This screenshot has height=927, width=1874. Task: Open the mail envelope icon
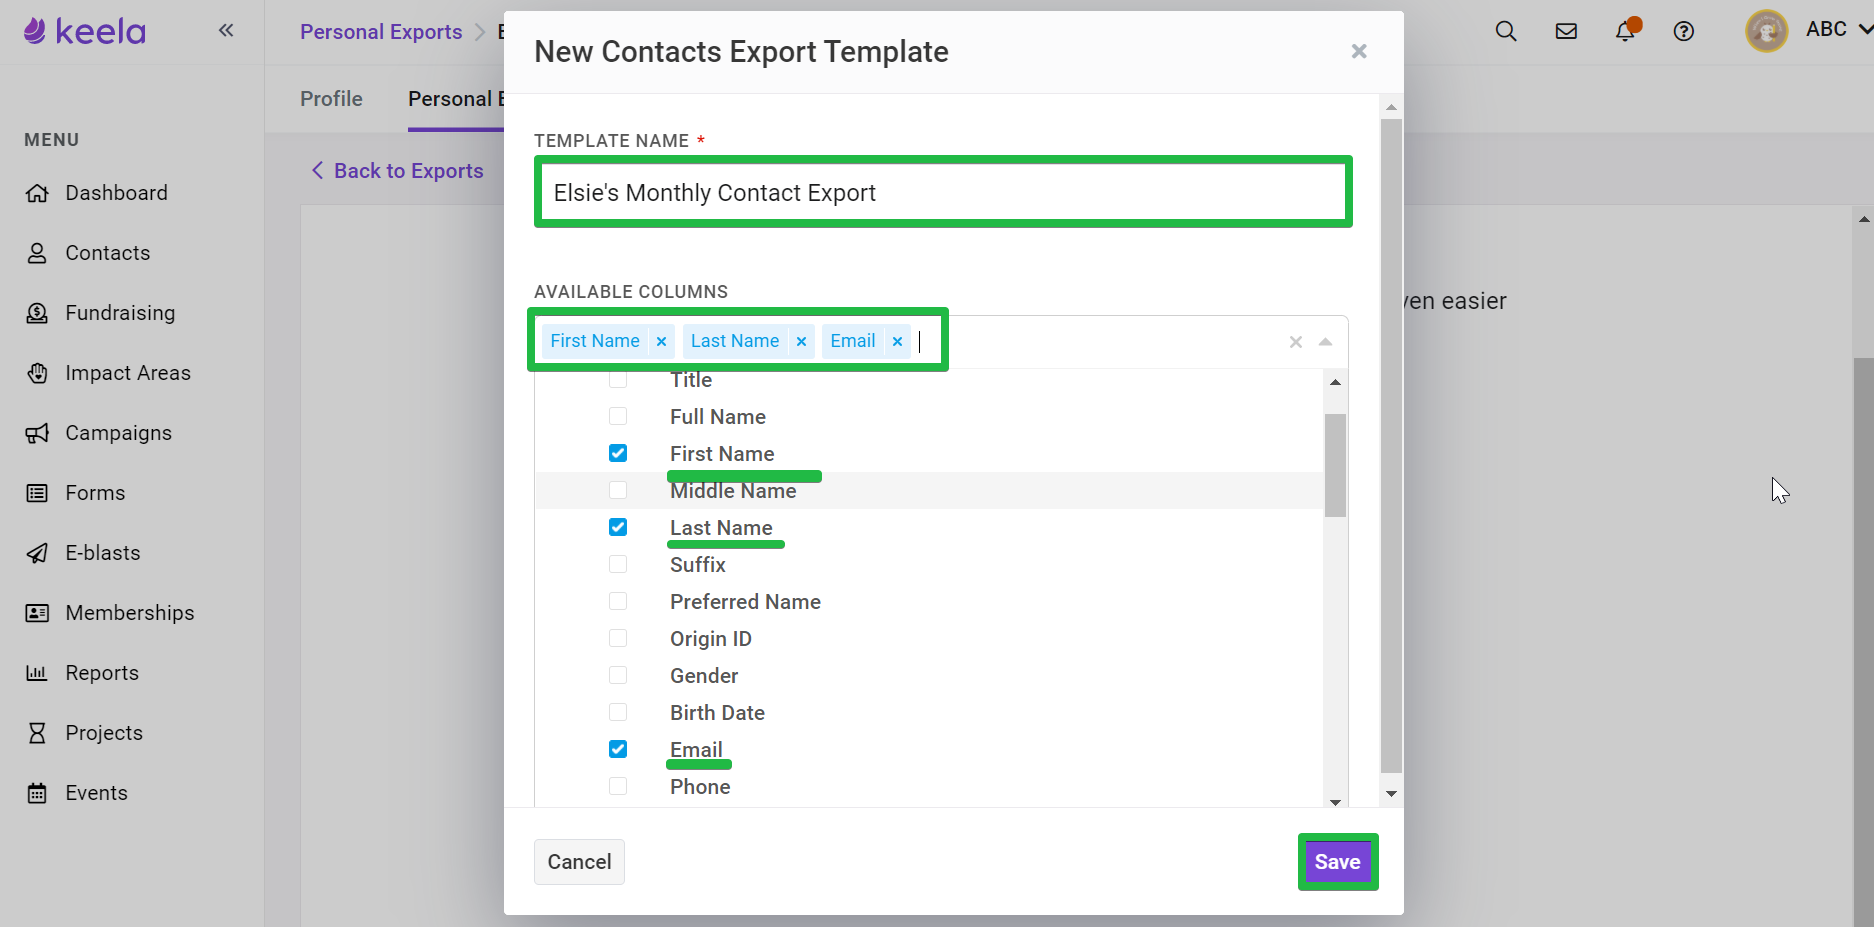1566,31
